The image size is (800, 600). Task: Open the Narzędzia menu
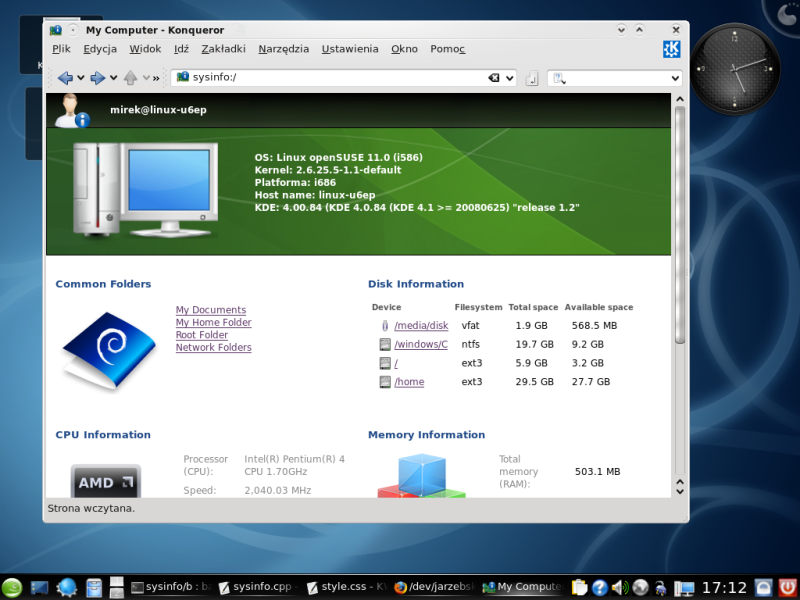284,49
